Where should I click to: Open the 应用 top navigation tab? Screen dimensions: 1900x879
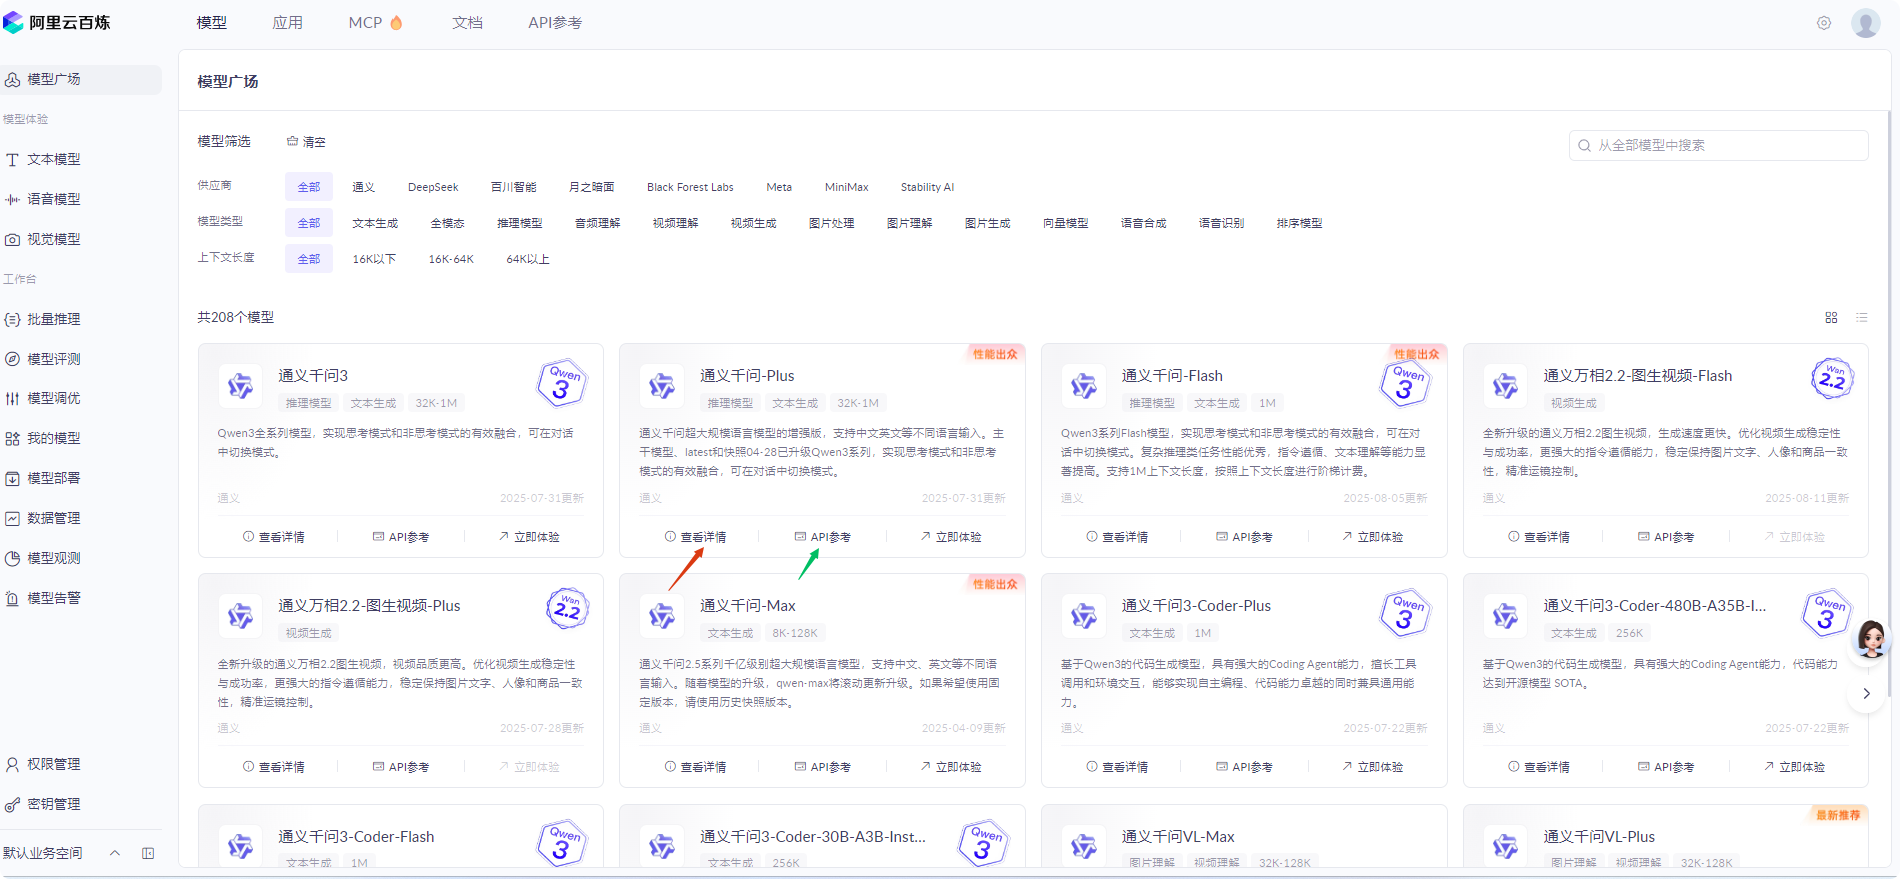pyautogui.click(x=288, y=23)
